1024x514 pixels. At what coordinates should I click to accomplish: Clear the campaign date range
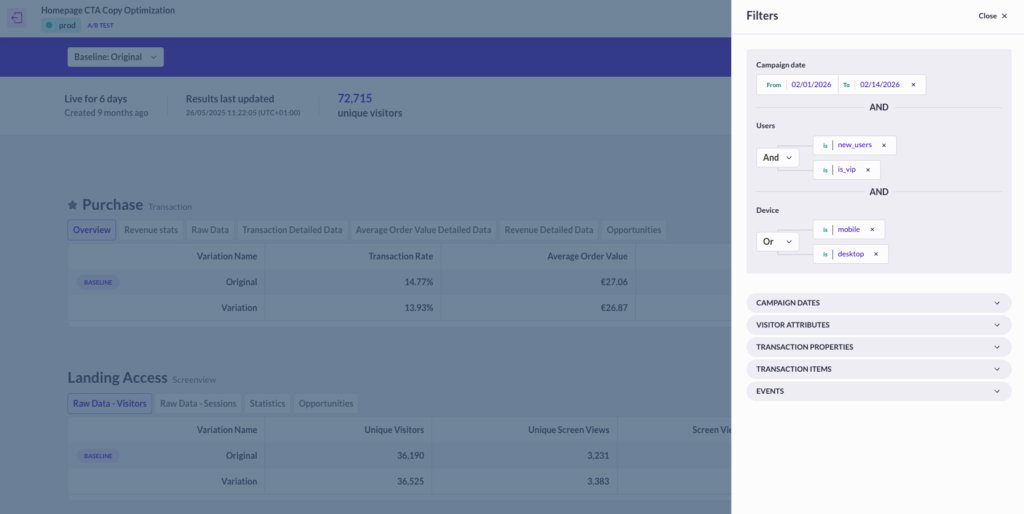pyautogui.click(x=913, y=85)
